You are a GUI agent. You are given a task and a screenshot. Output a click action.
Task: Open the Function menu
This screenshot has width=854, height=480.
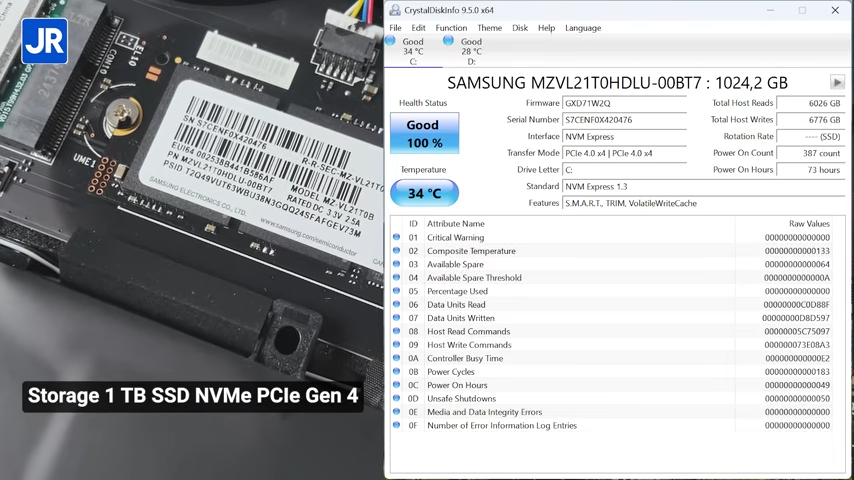(x=451, y=28)
